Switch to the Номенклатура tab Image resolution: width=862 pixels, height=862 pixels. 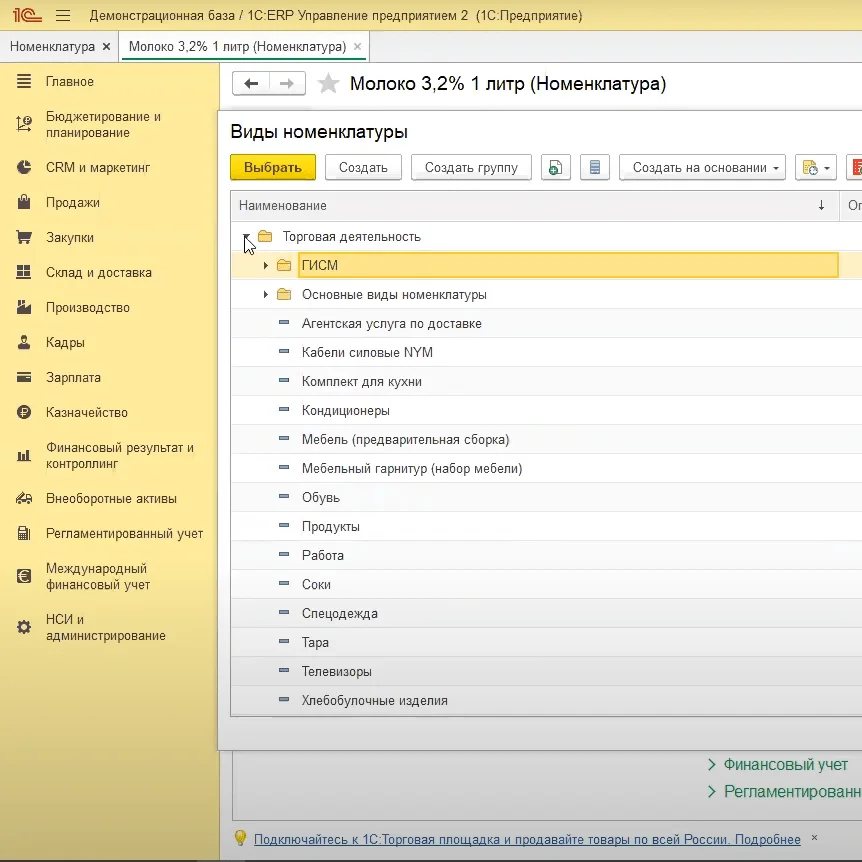52,47
